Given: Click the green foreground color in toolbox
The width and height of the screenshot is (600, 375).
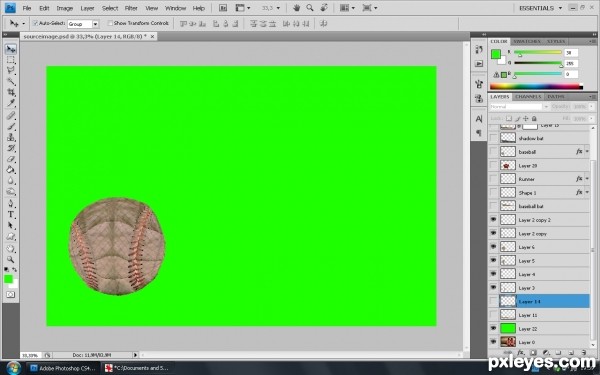Looking at the screenshot, I should tap(8, 279).
